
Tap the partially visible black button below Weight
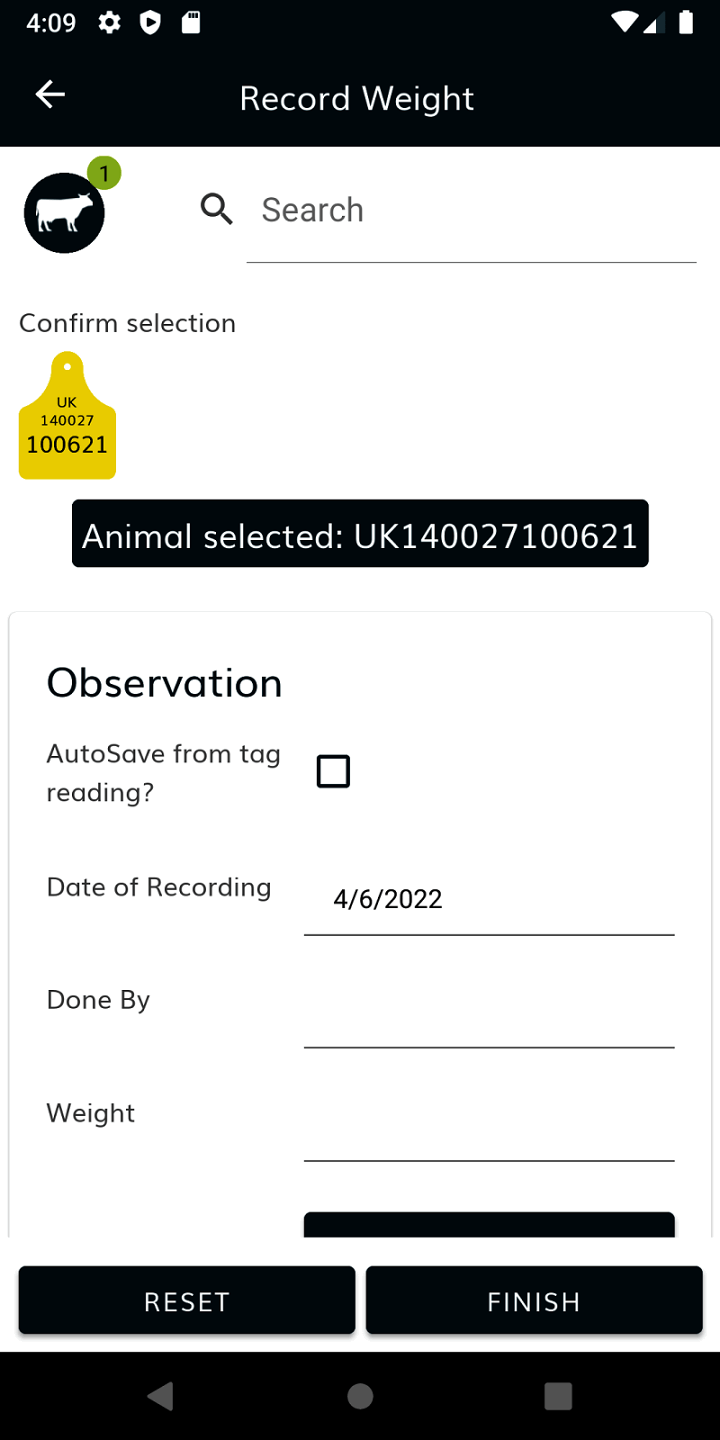488,1224
